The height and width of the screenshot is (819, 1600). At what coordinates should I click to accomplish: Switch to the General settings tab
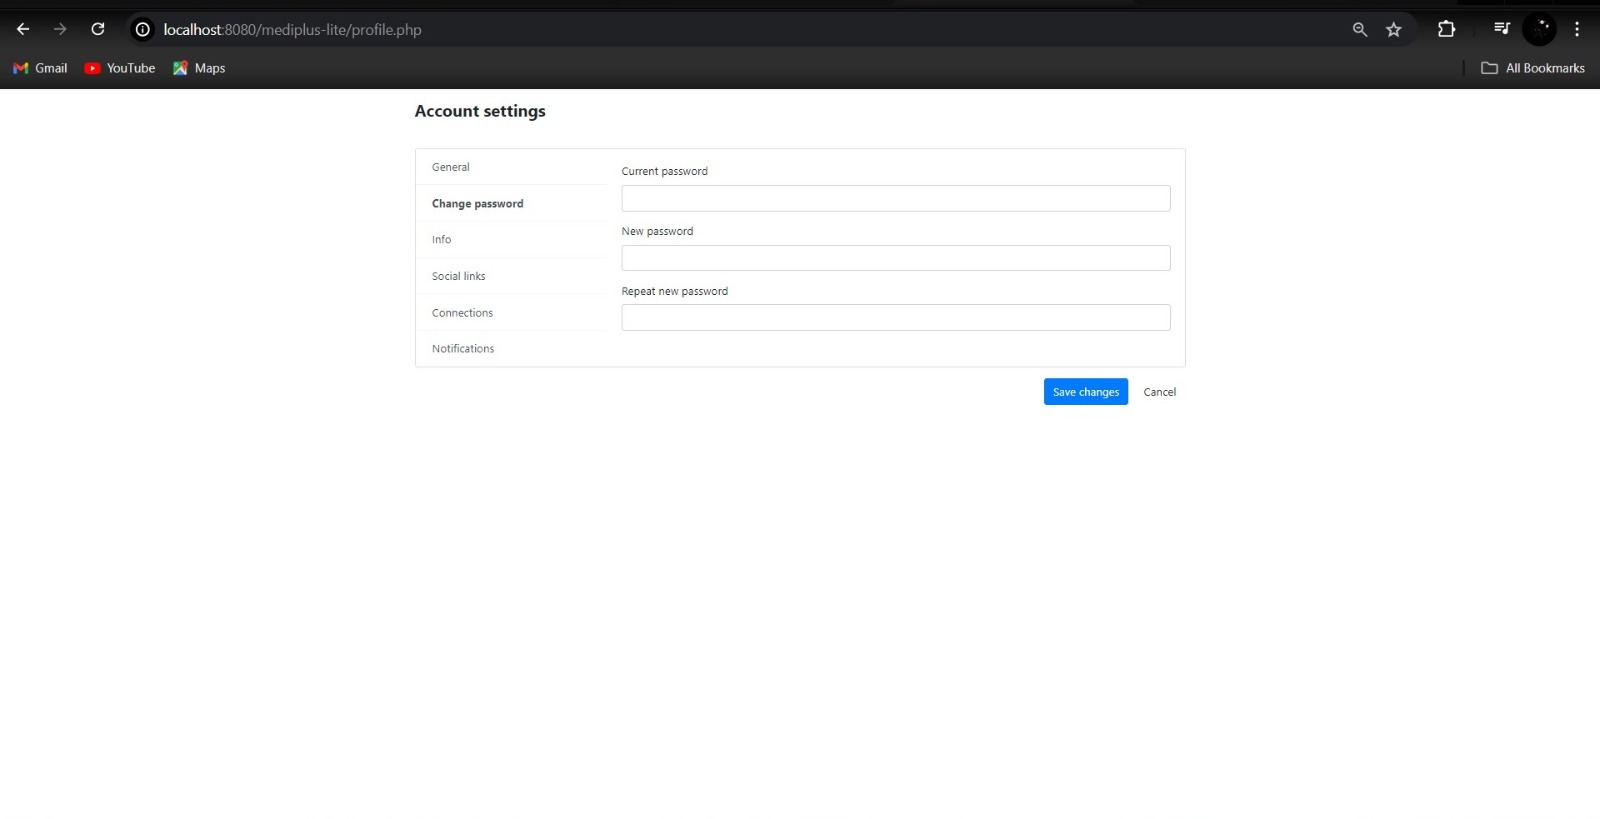pos(511,167)
